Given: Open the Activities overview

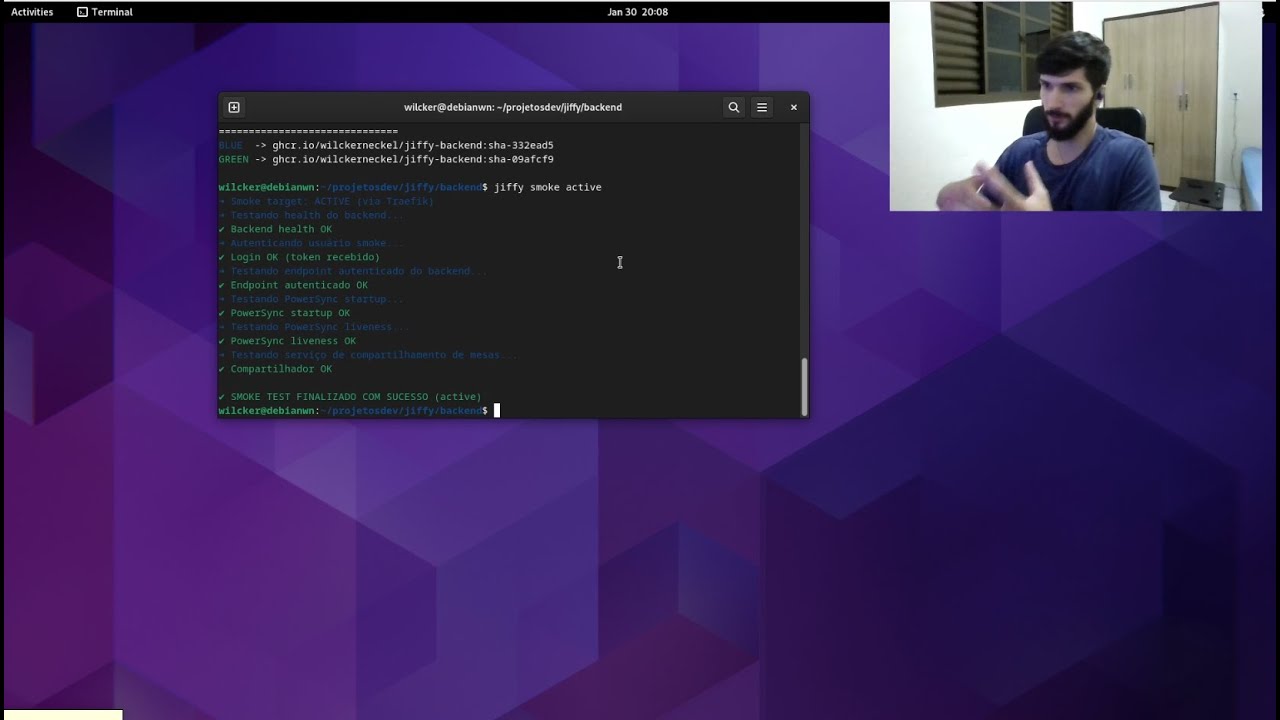Looking at the screenshot, I should click(32, 12).
